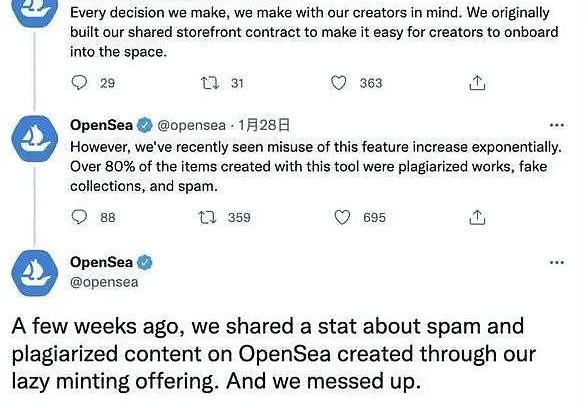The height and width of the screenshot is (408, 588).
Task: Open more options for the January 28 tweet
Action: pyautogui.click(x=556, y=125)
